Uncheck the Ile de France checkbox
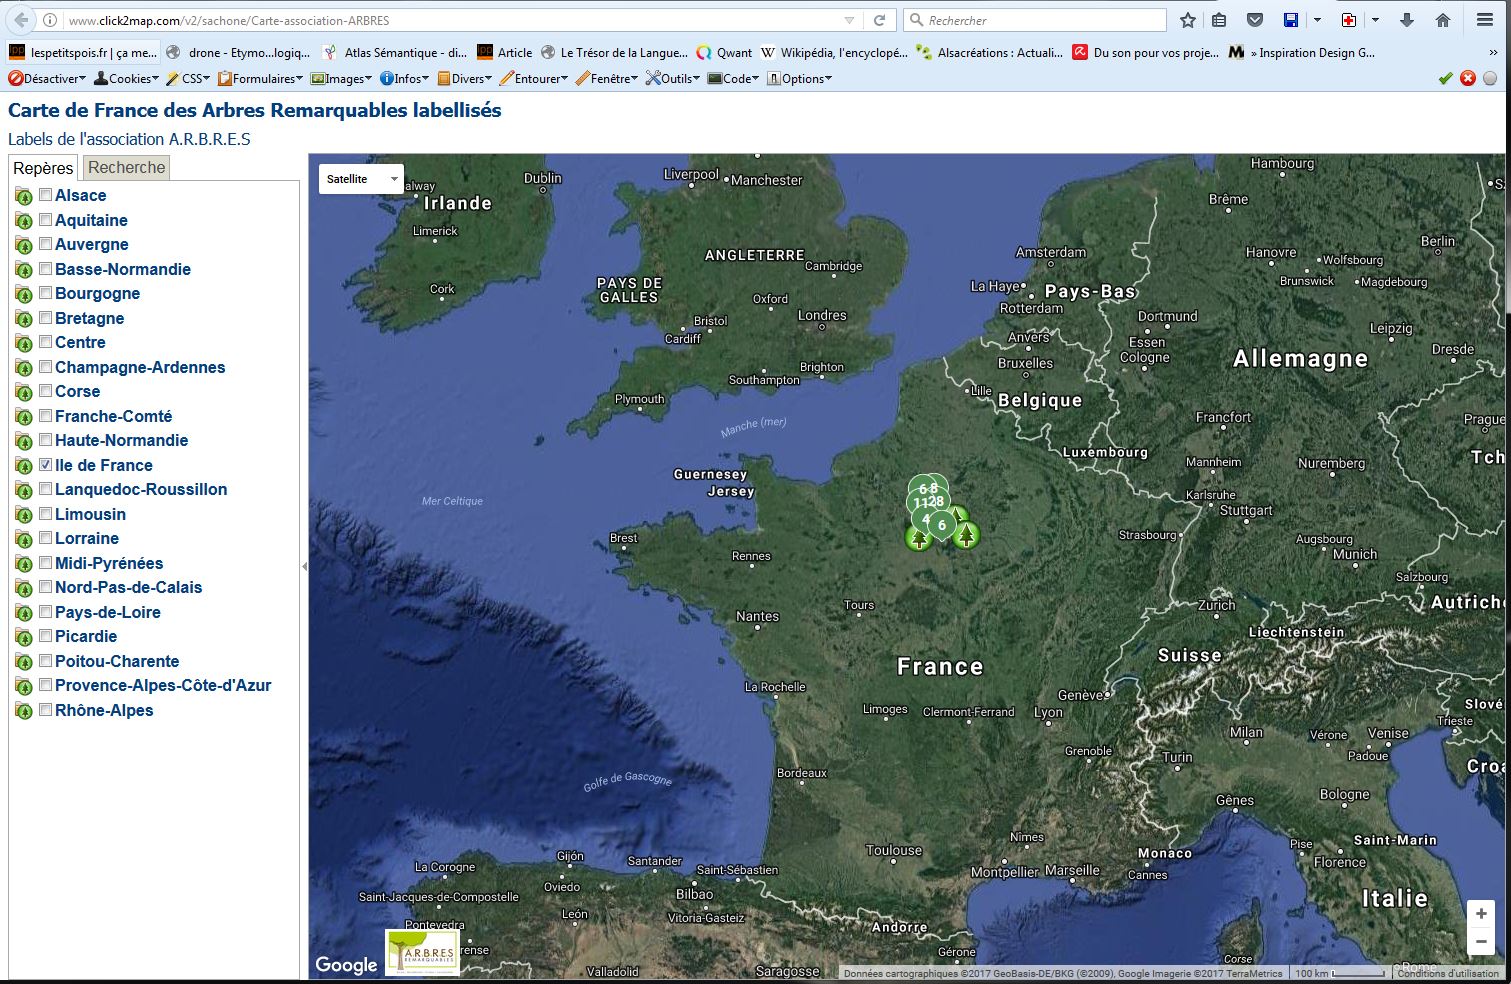 click(x=45, y=465)
